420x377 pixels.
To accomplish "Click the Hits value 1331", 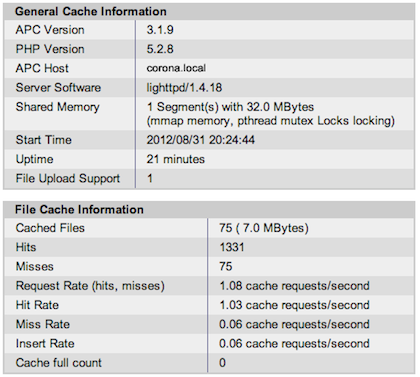I will (232, 247).
